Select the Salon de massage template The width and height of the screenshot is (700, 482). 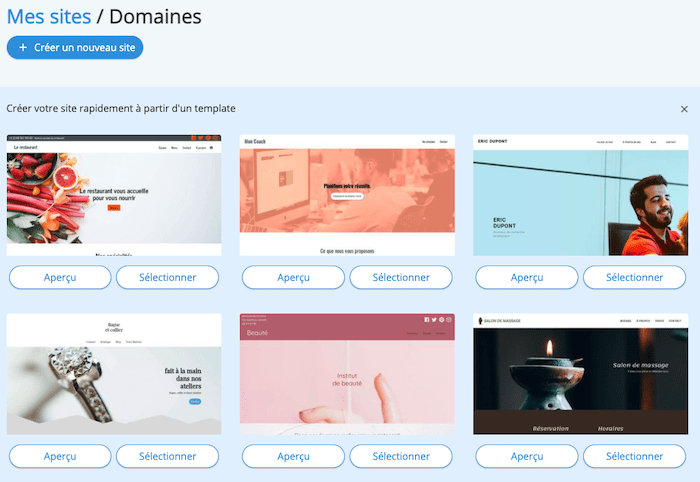coord(634,456)
